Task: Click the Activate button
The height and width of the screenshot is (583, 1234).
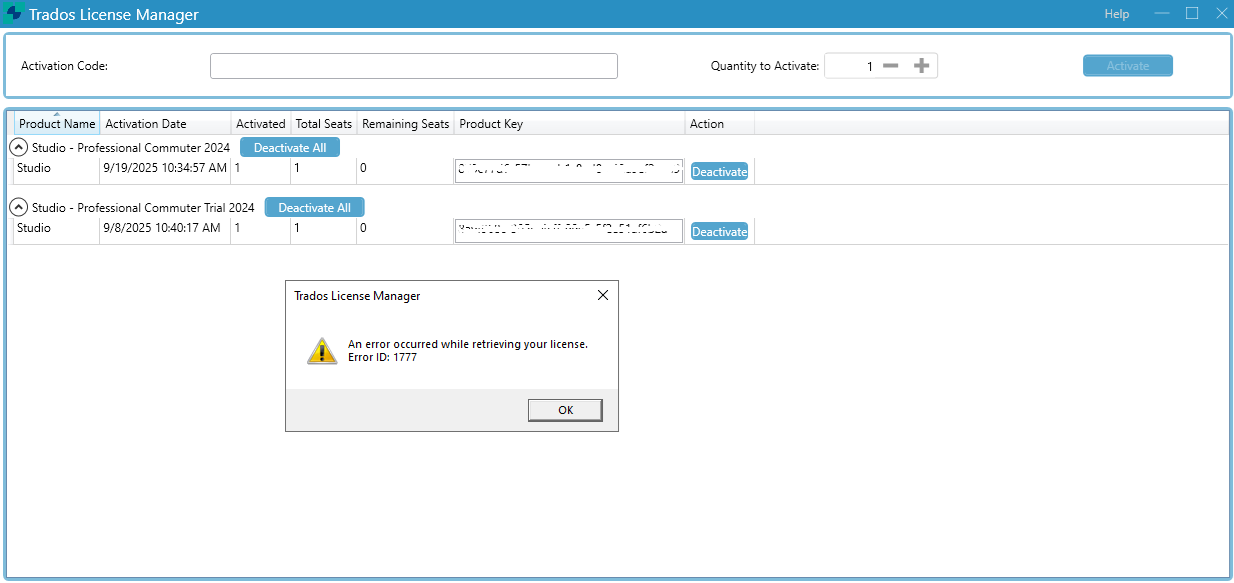Action: click(x=1127, y=65)
